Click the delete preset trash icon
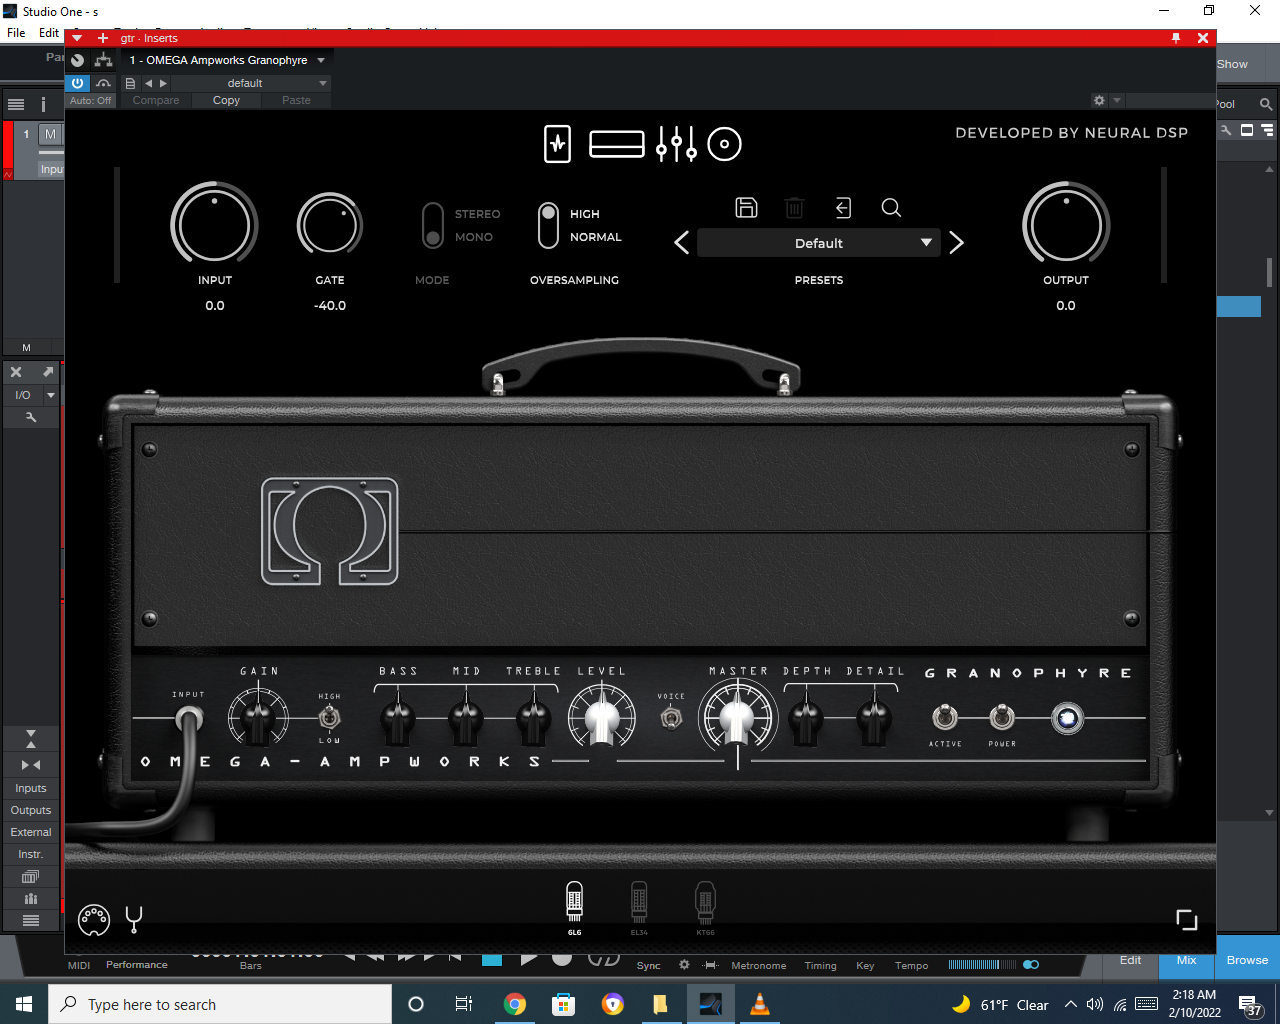1280x1024 pixels. click(x=794, y=207)
